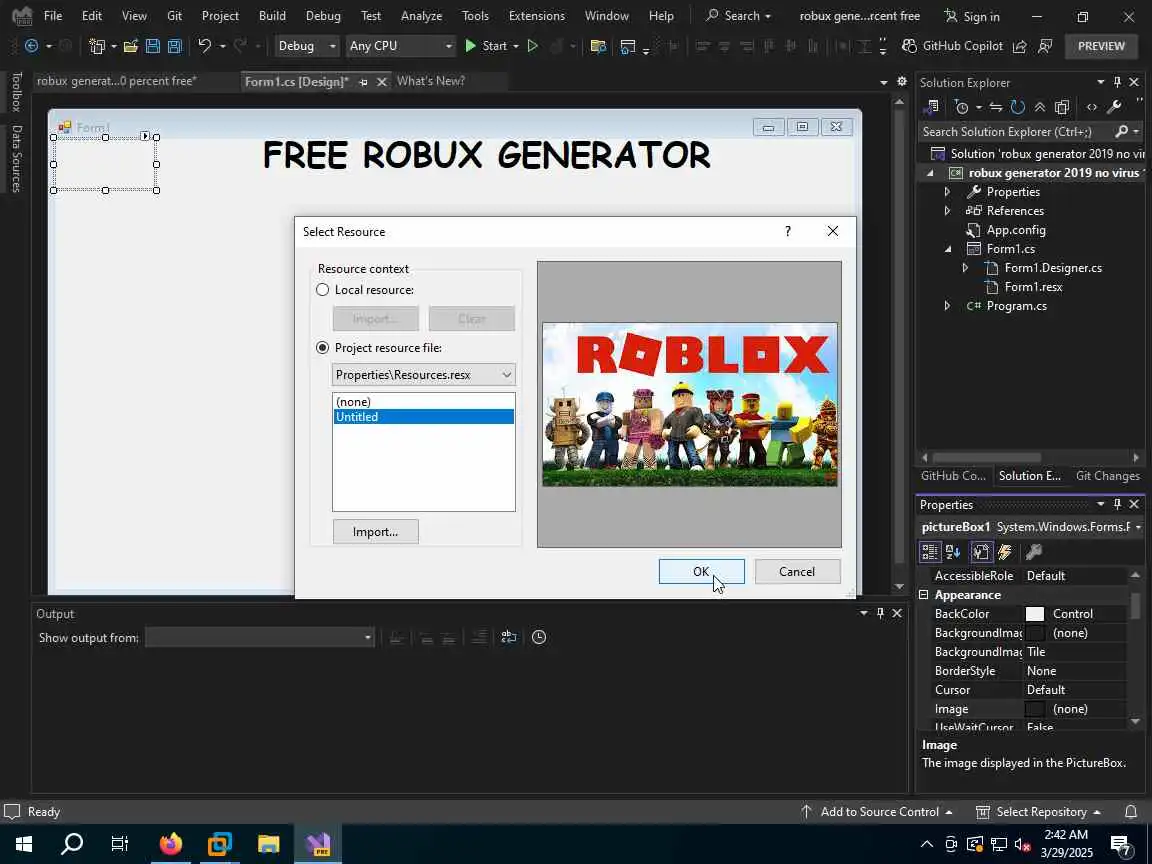Expand the Program.cs node
This screenshot has height=864, width=1152.
click(947, 306)
